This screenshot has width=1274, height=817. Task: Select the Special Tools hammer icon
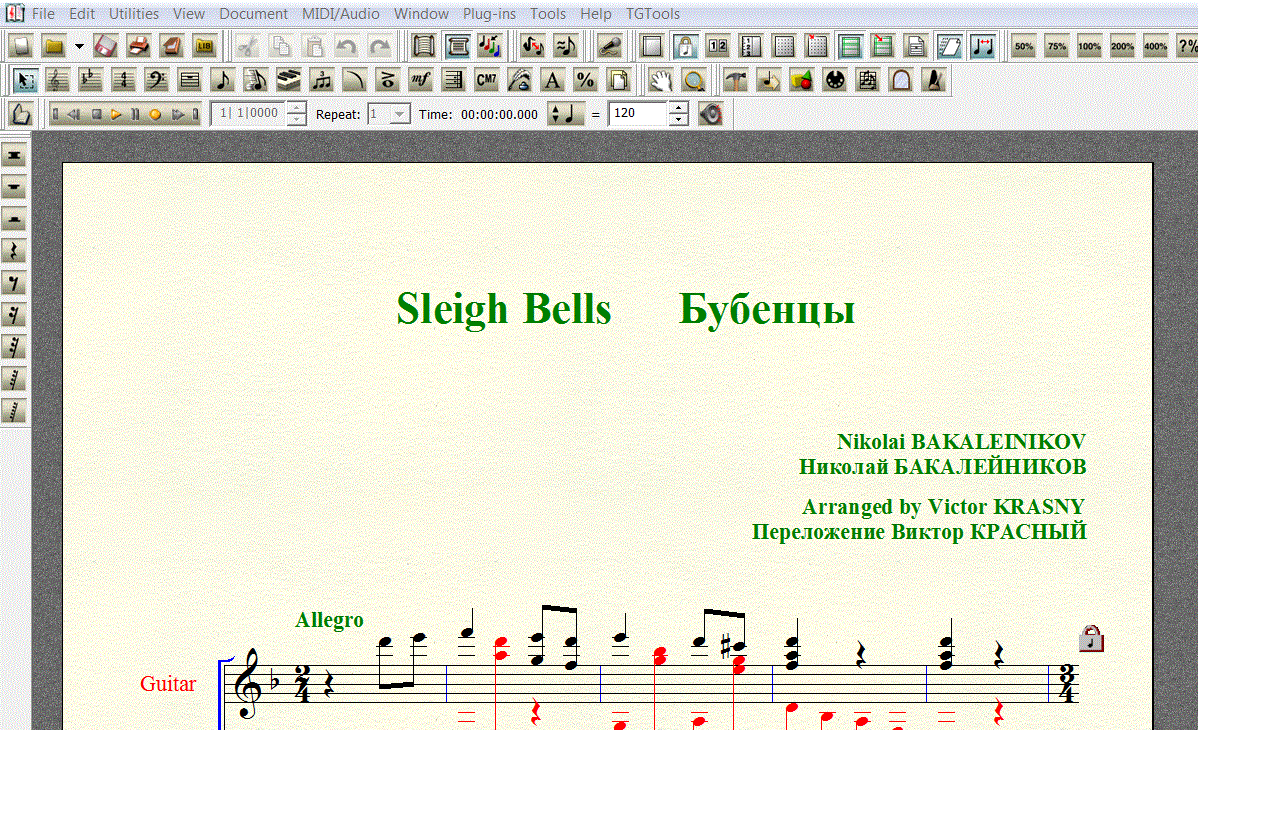[x=736, y=80]
